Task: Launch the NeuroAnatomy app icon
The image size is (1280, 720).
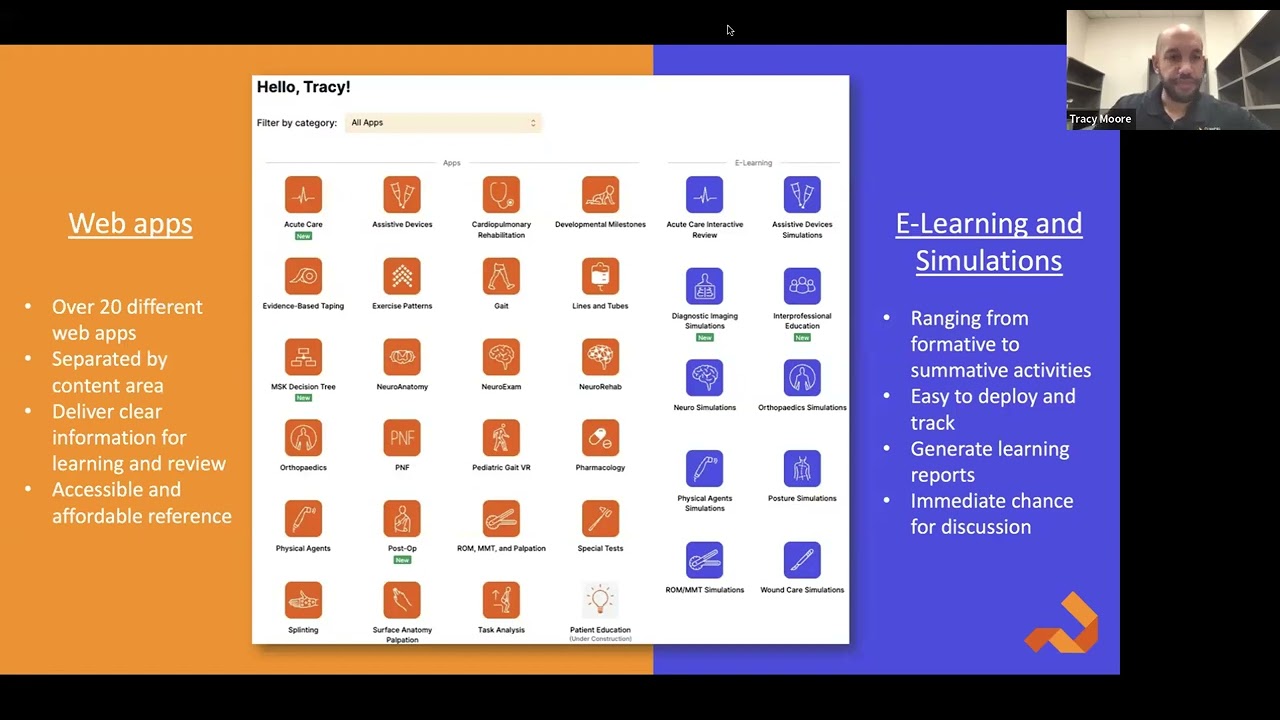Action: pos(402,357)
